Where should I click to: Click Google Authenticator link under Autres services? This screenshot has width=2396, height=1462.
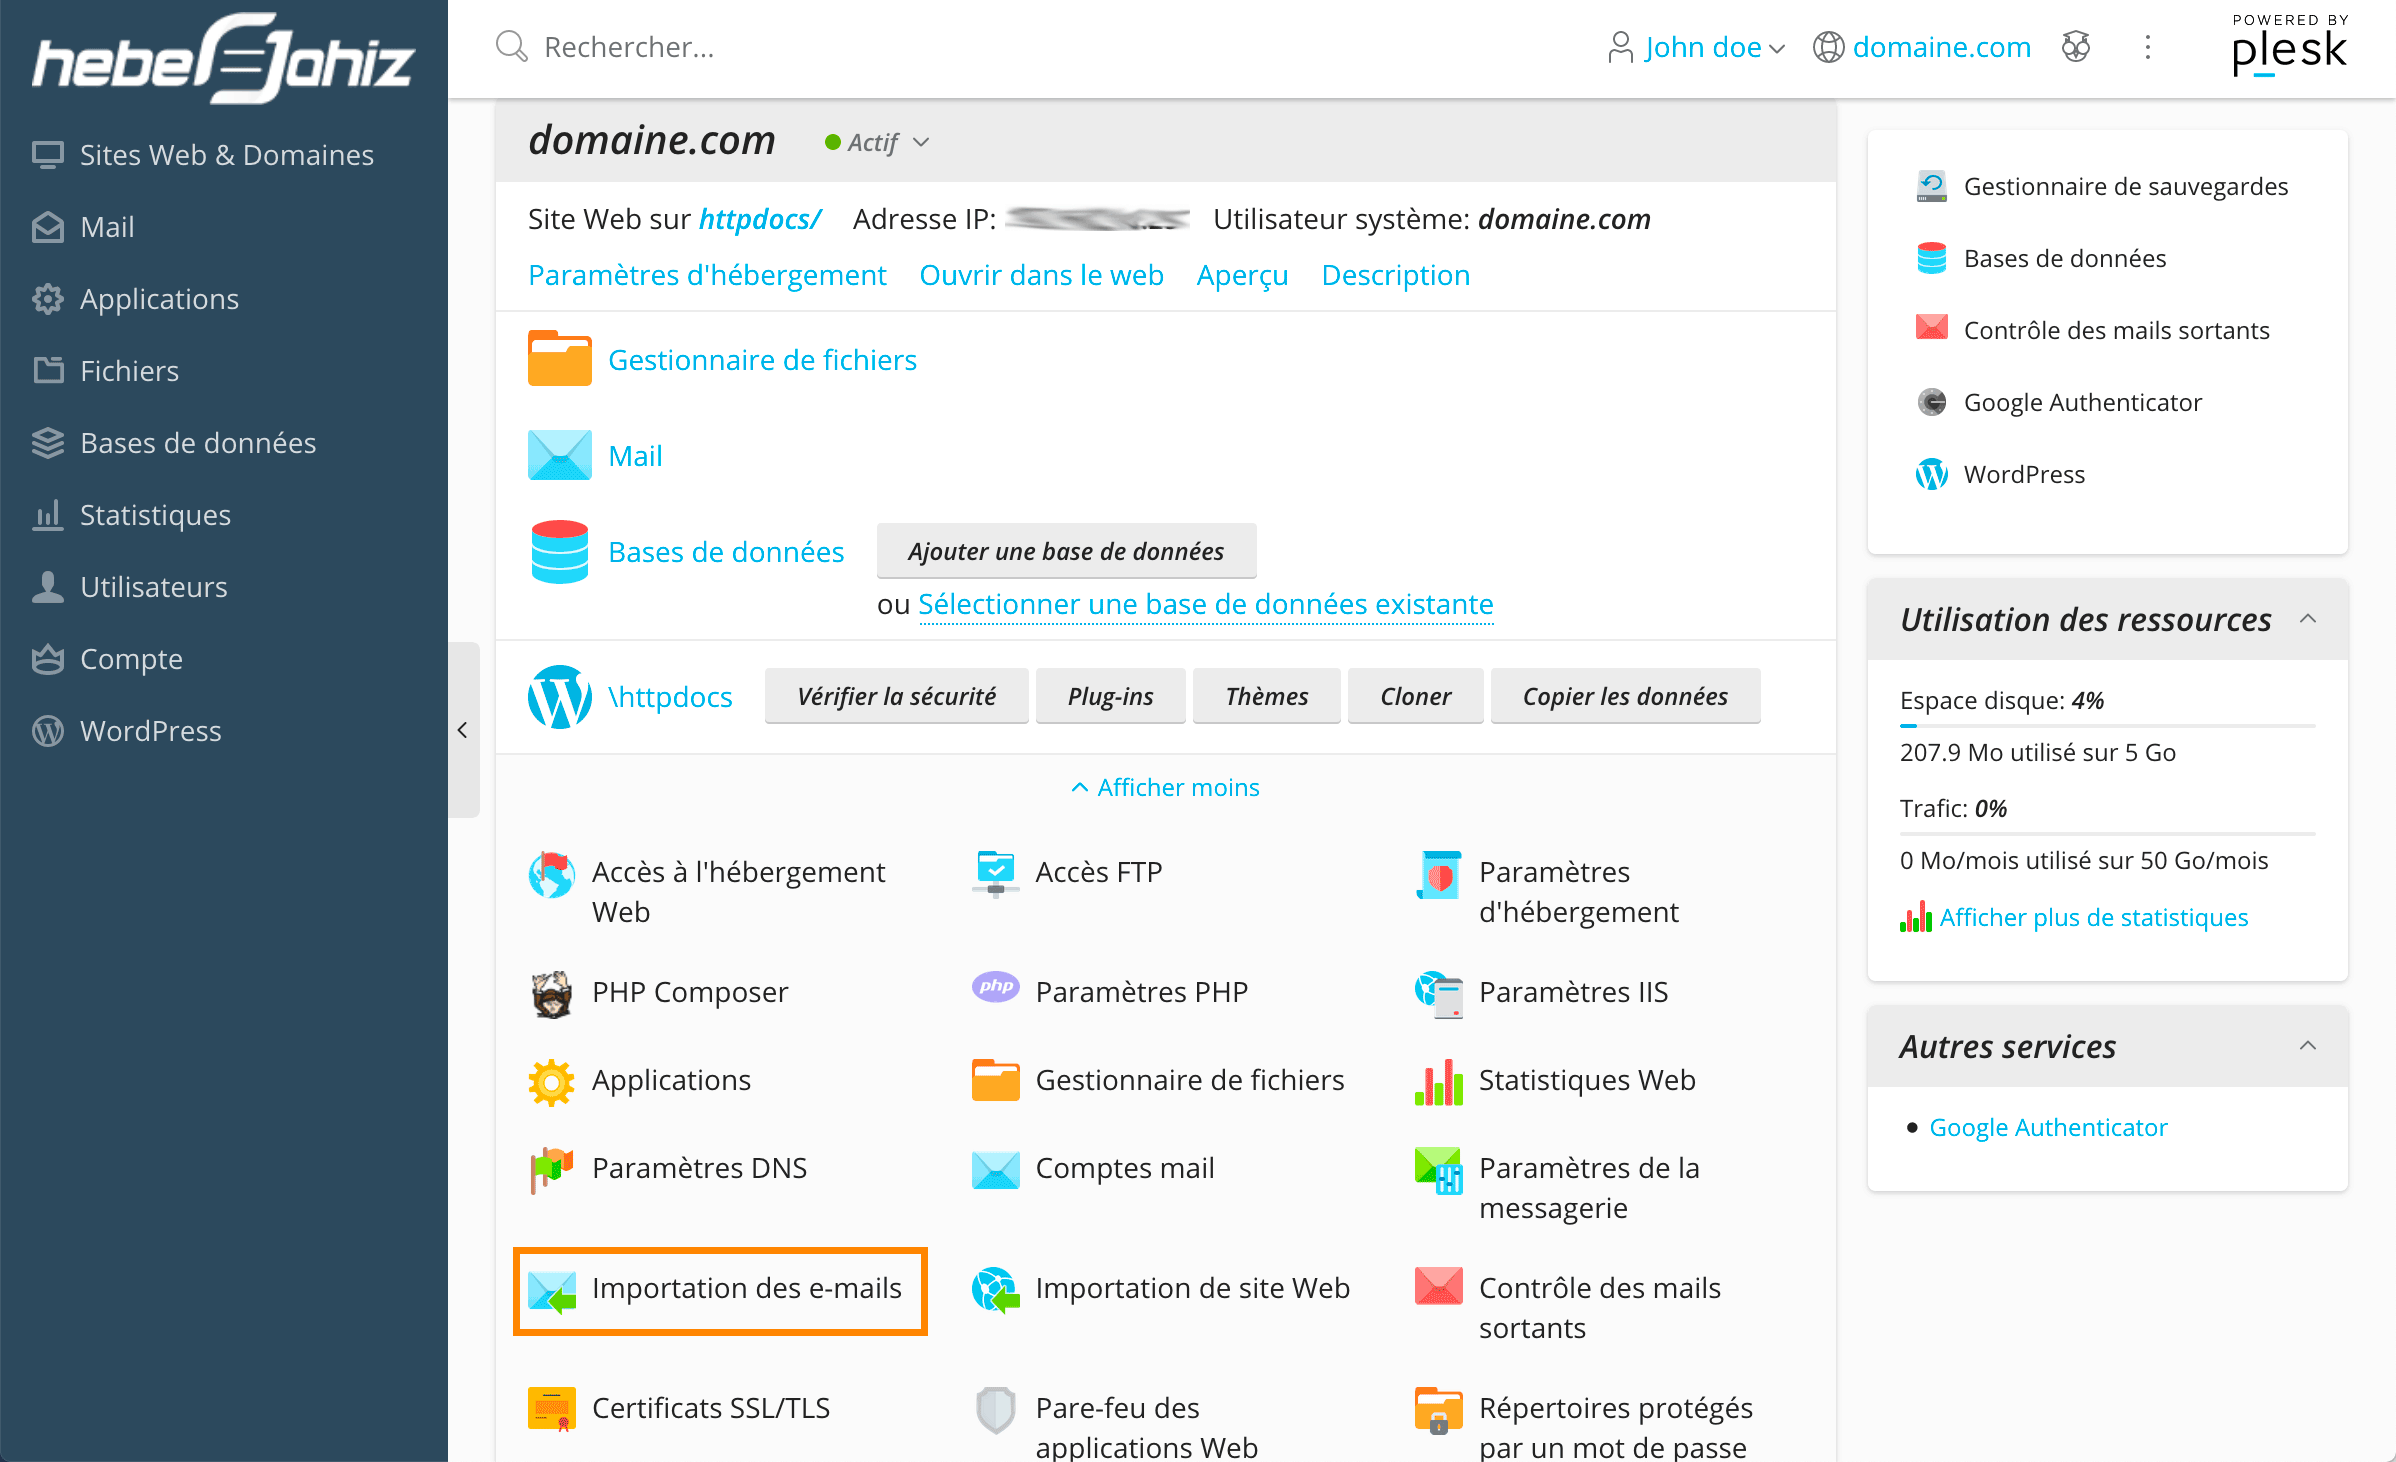[2048, 1127]
